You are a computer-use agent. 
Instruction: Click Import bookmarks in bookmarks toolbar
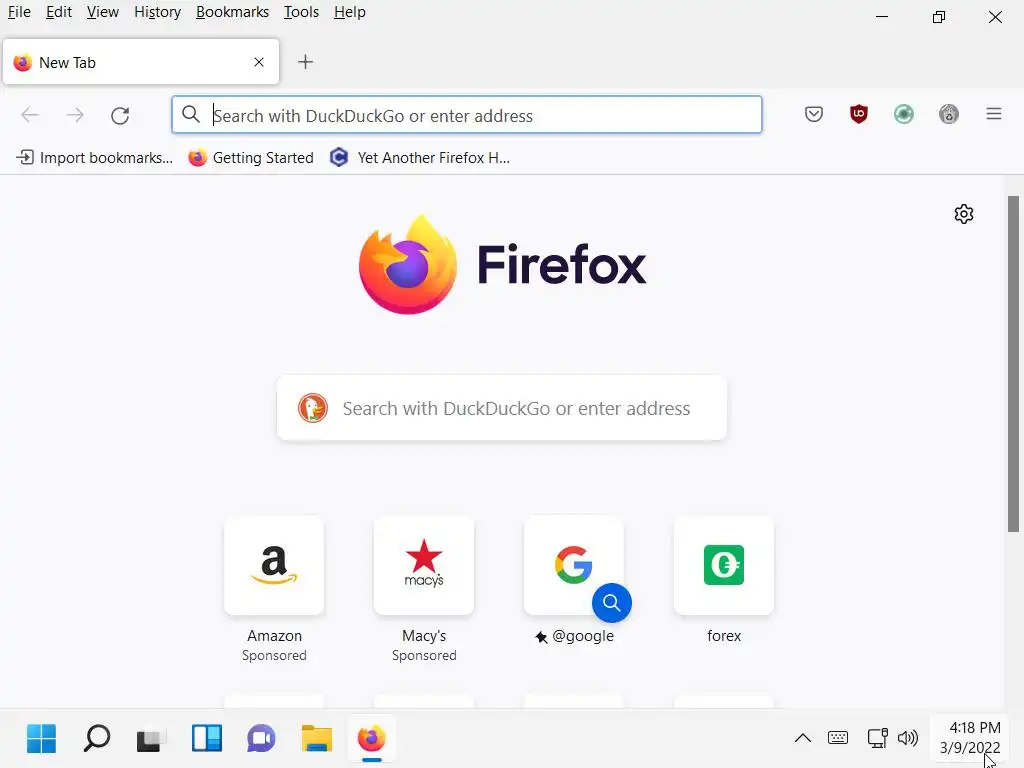[95, 157]
